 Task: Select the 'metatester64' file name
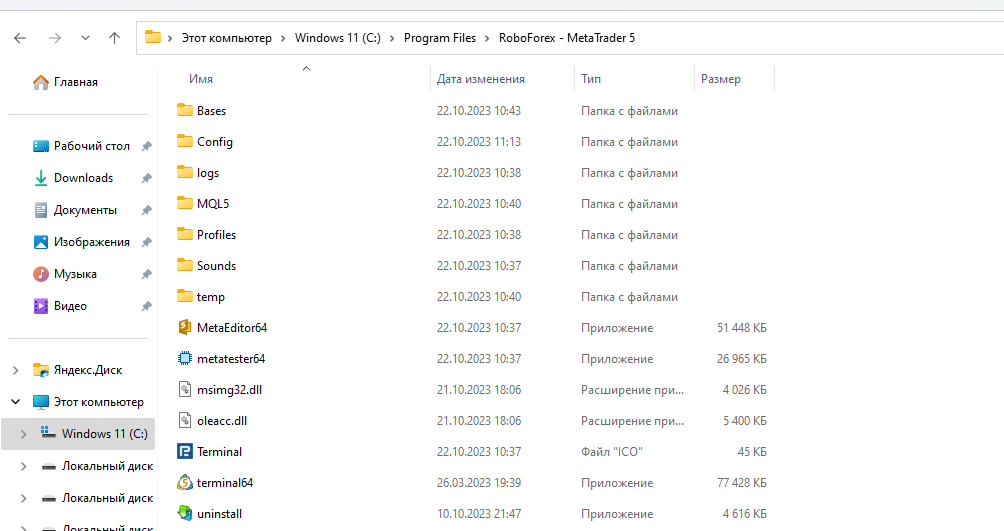(231, 359)
